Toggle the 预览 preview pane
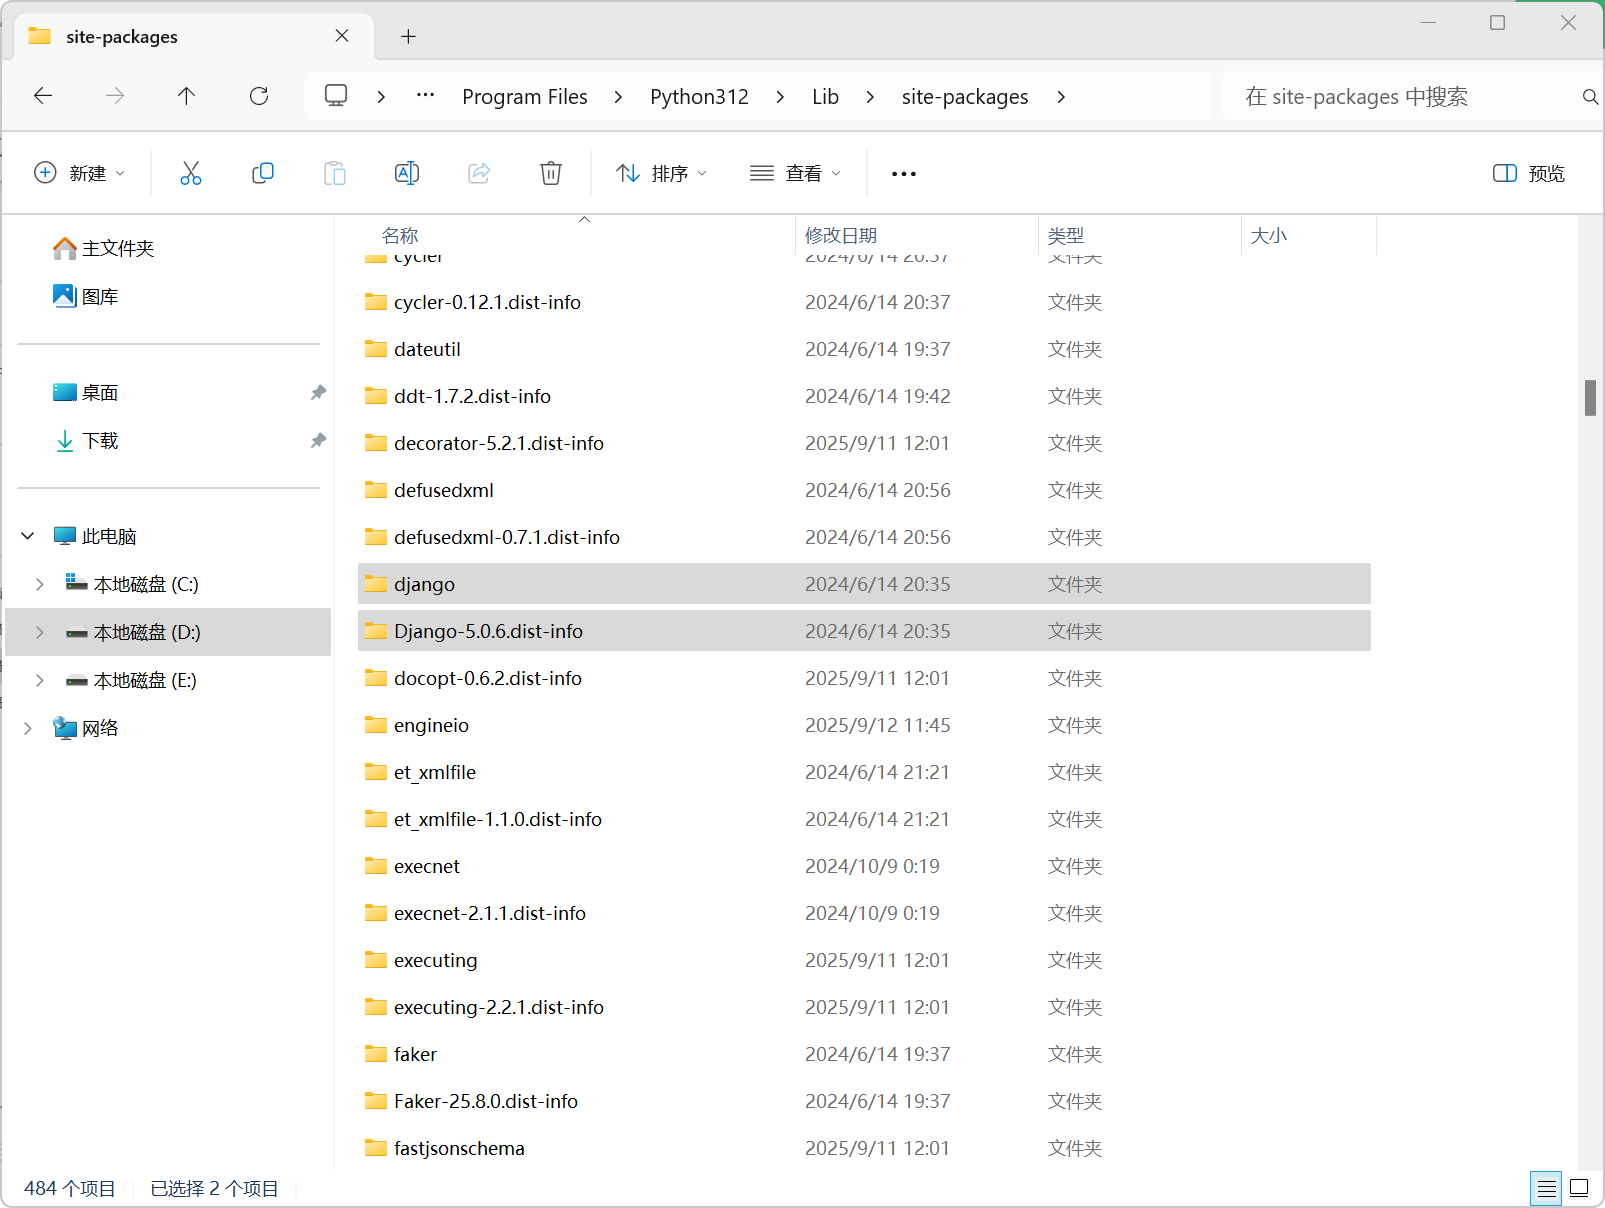 pyautogui.click(x=1529, y=174)
